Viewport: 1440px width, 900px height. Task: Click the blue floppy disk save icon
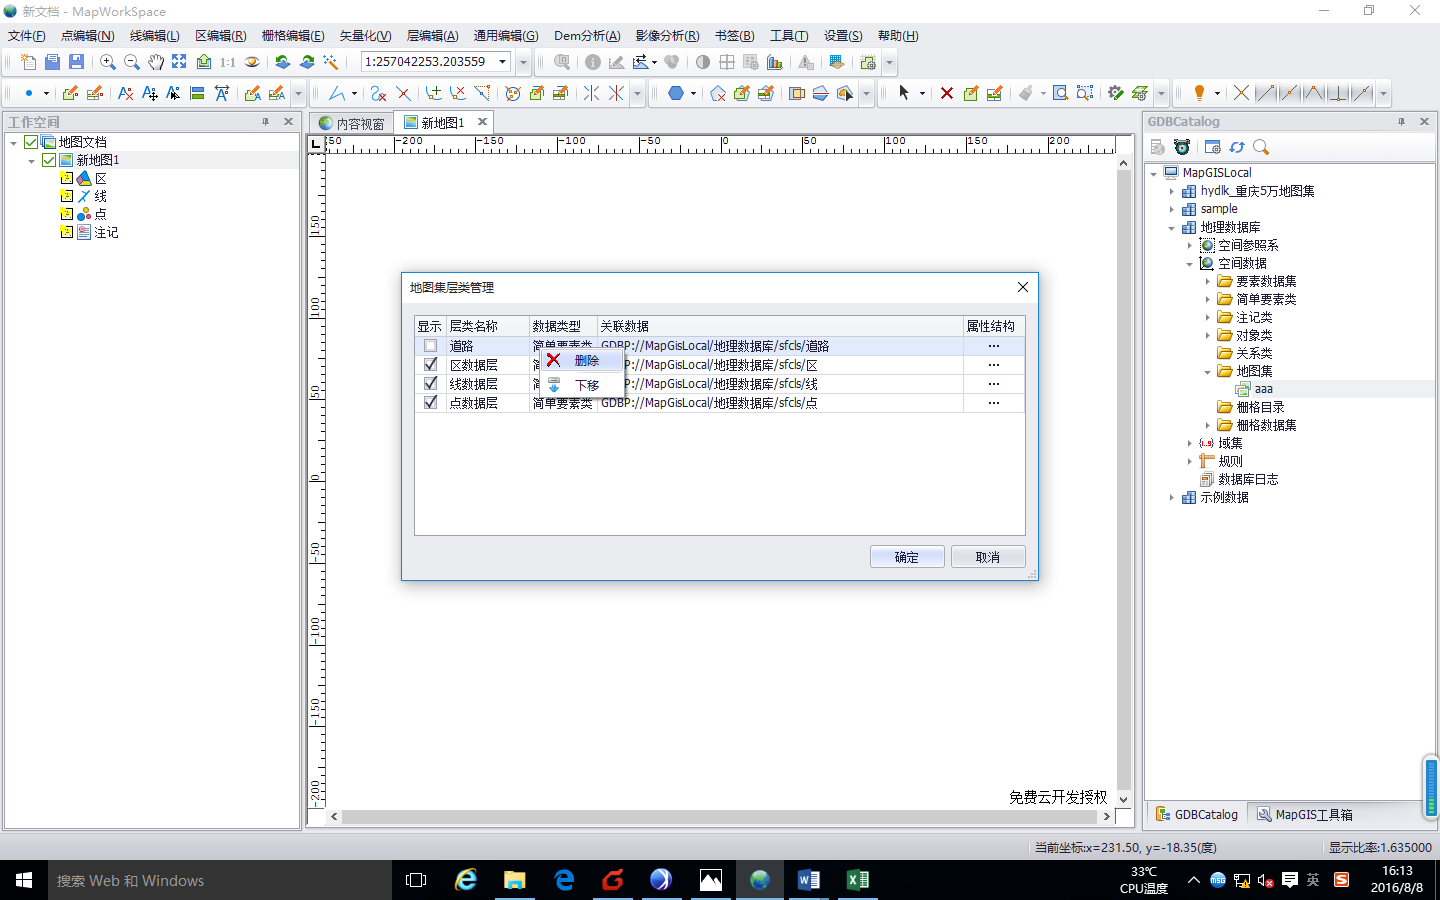click(x=76, y=62)
